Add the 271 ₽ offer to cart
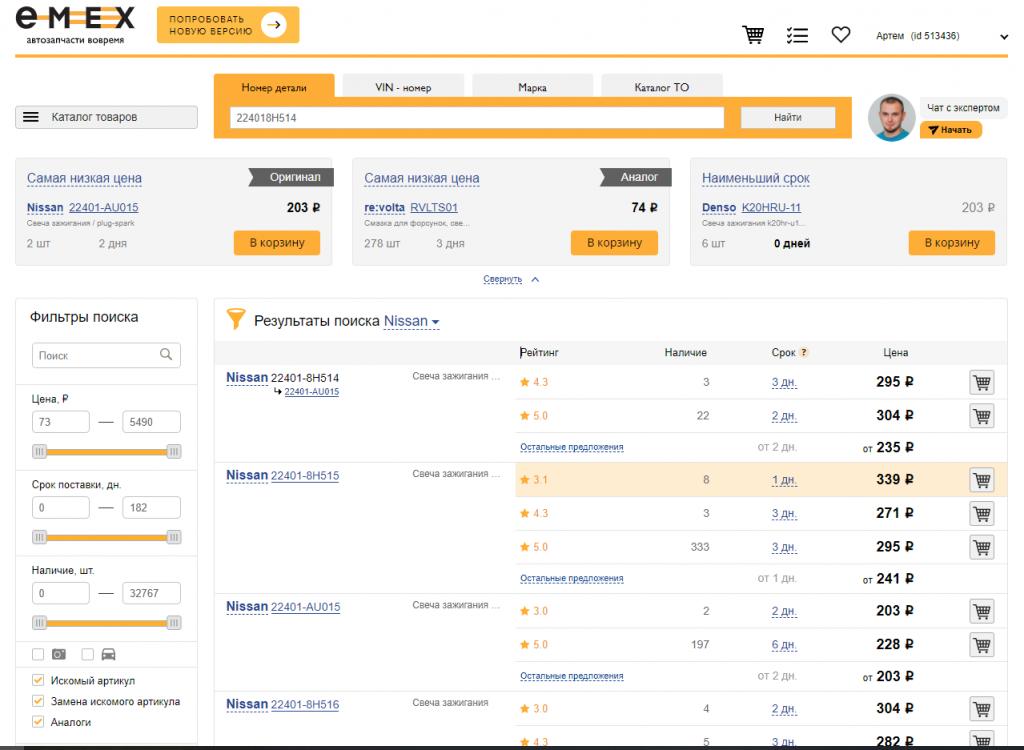Viewport: 1024px width, 750px height. 982,514
